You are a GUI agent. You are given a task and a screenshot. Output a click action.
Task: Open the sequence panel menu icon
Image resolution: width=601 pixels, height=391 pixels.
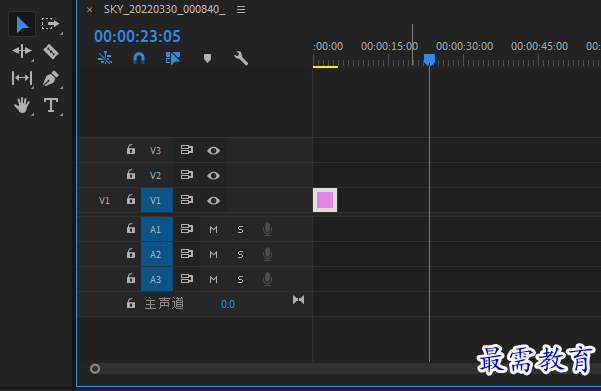241,10
